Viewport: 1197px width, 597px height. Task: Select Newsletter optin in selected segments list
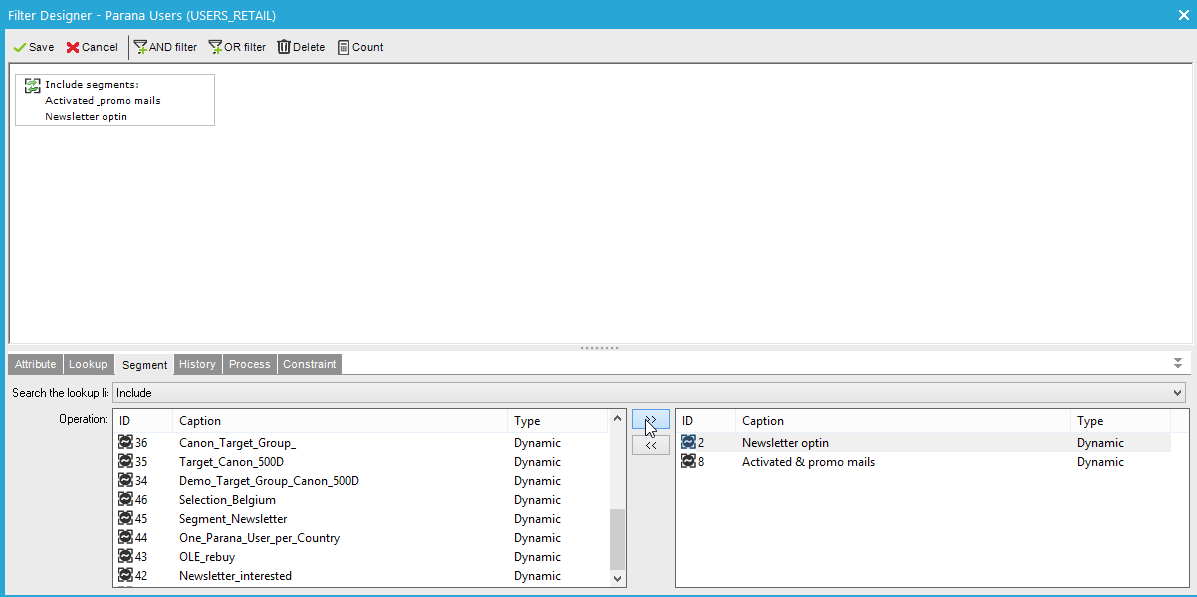pos(785,443)
